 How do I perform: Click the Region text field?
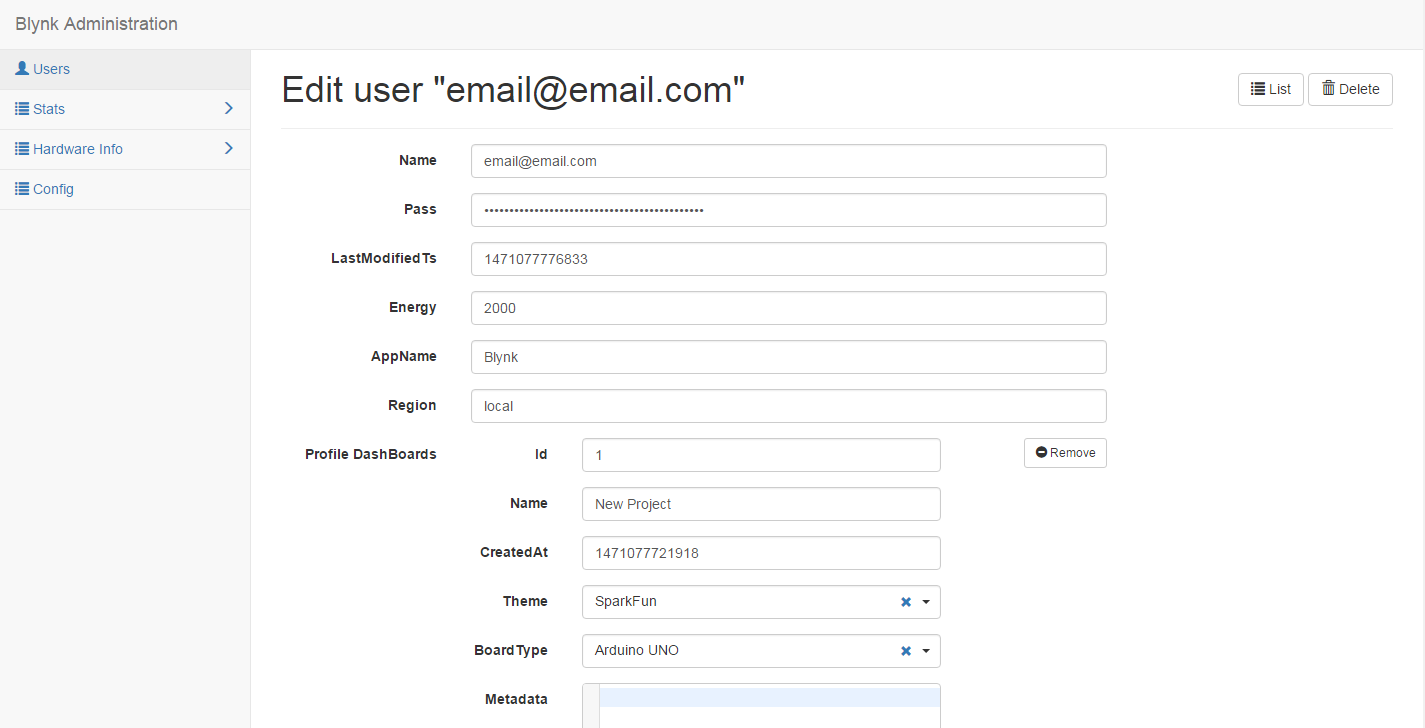pyautogui.click(x=788, y=406)
